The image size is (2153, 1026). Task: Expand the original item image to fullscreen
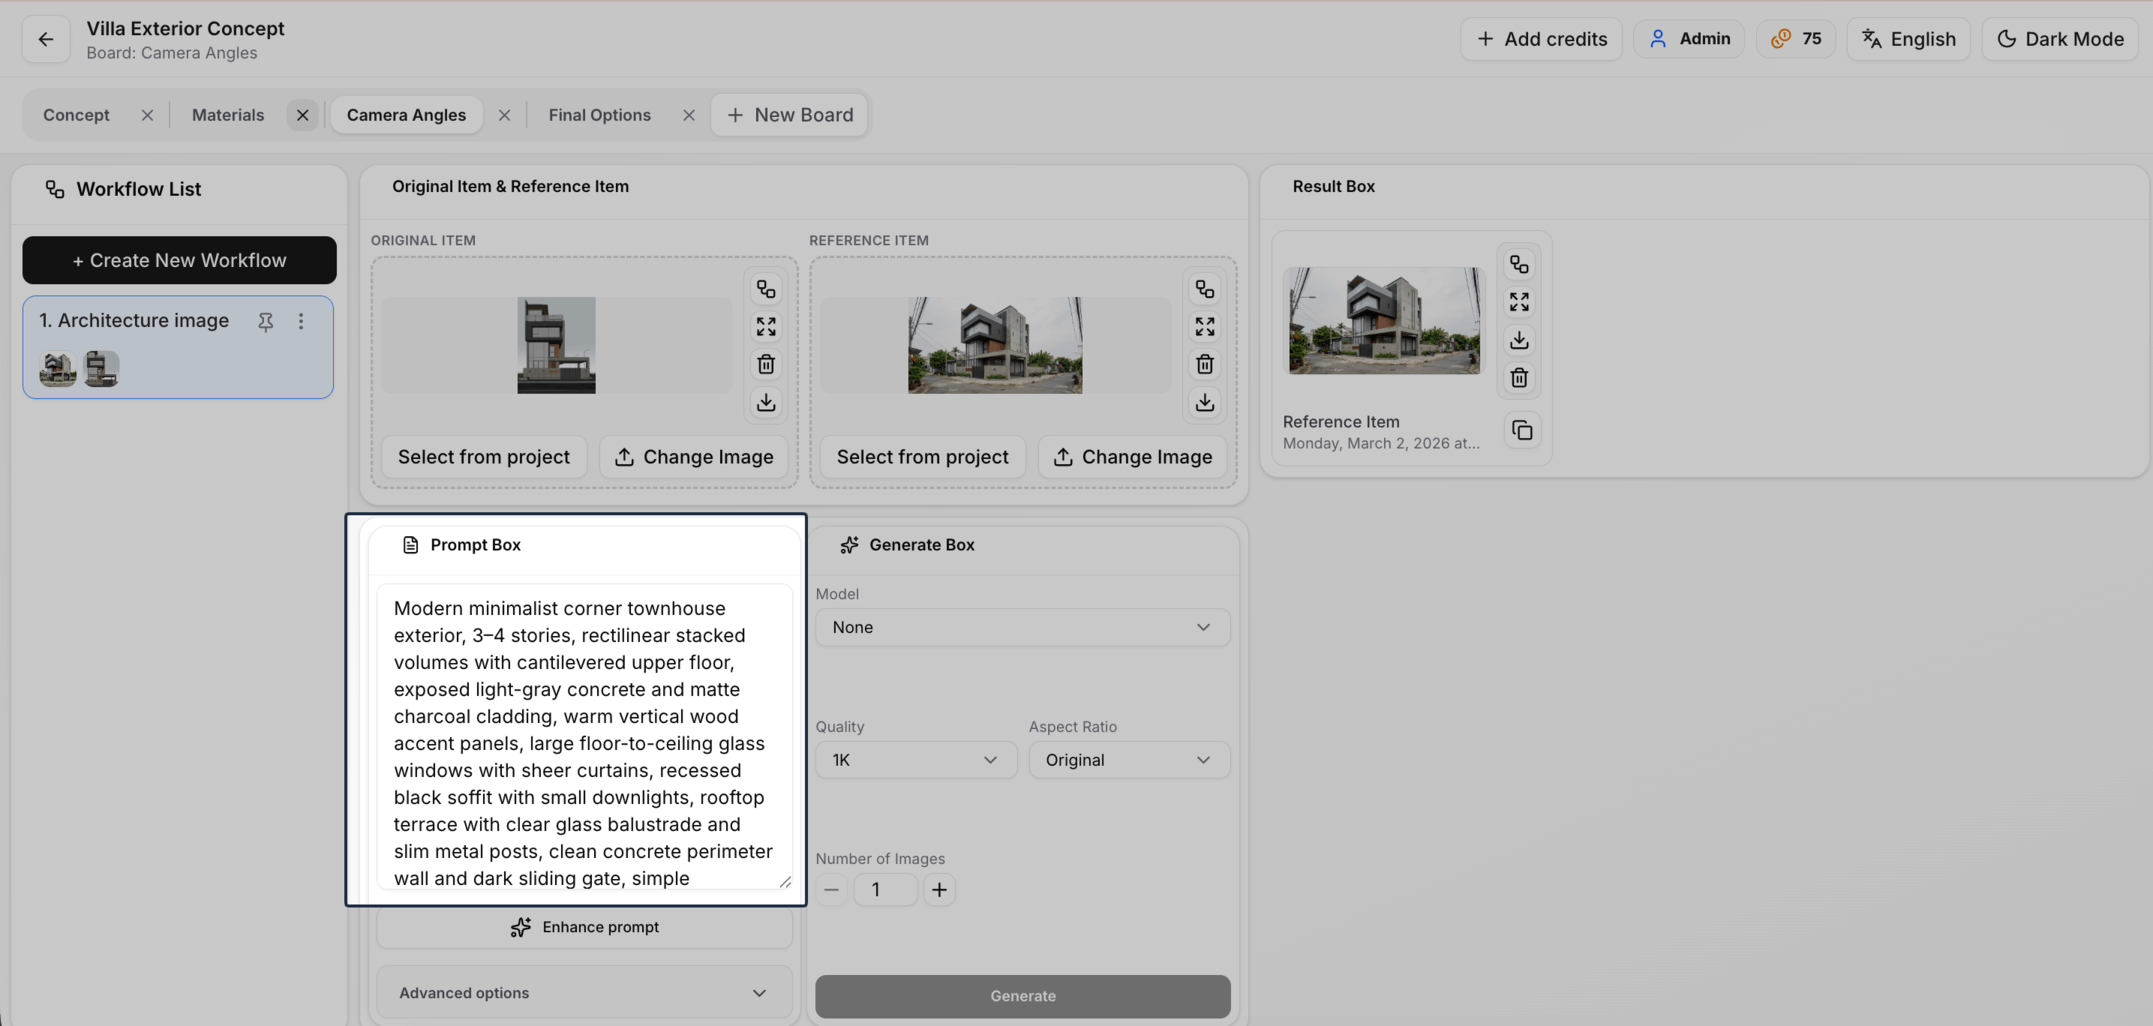tap(766, 327)
